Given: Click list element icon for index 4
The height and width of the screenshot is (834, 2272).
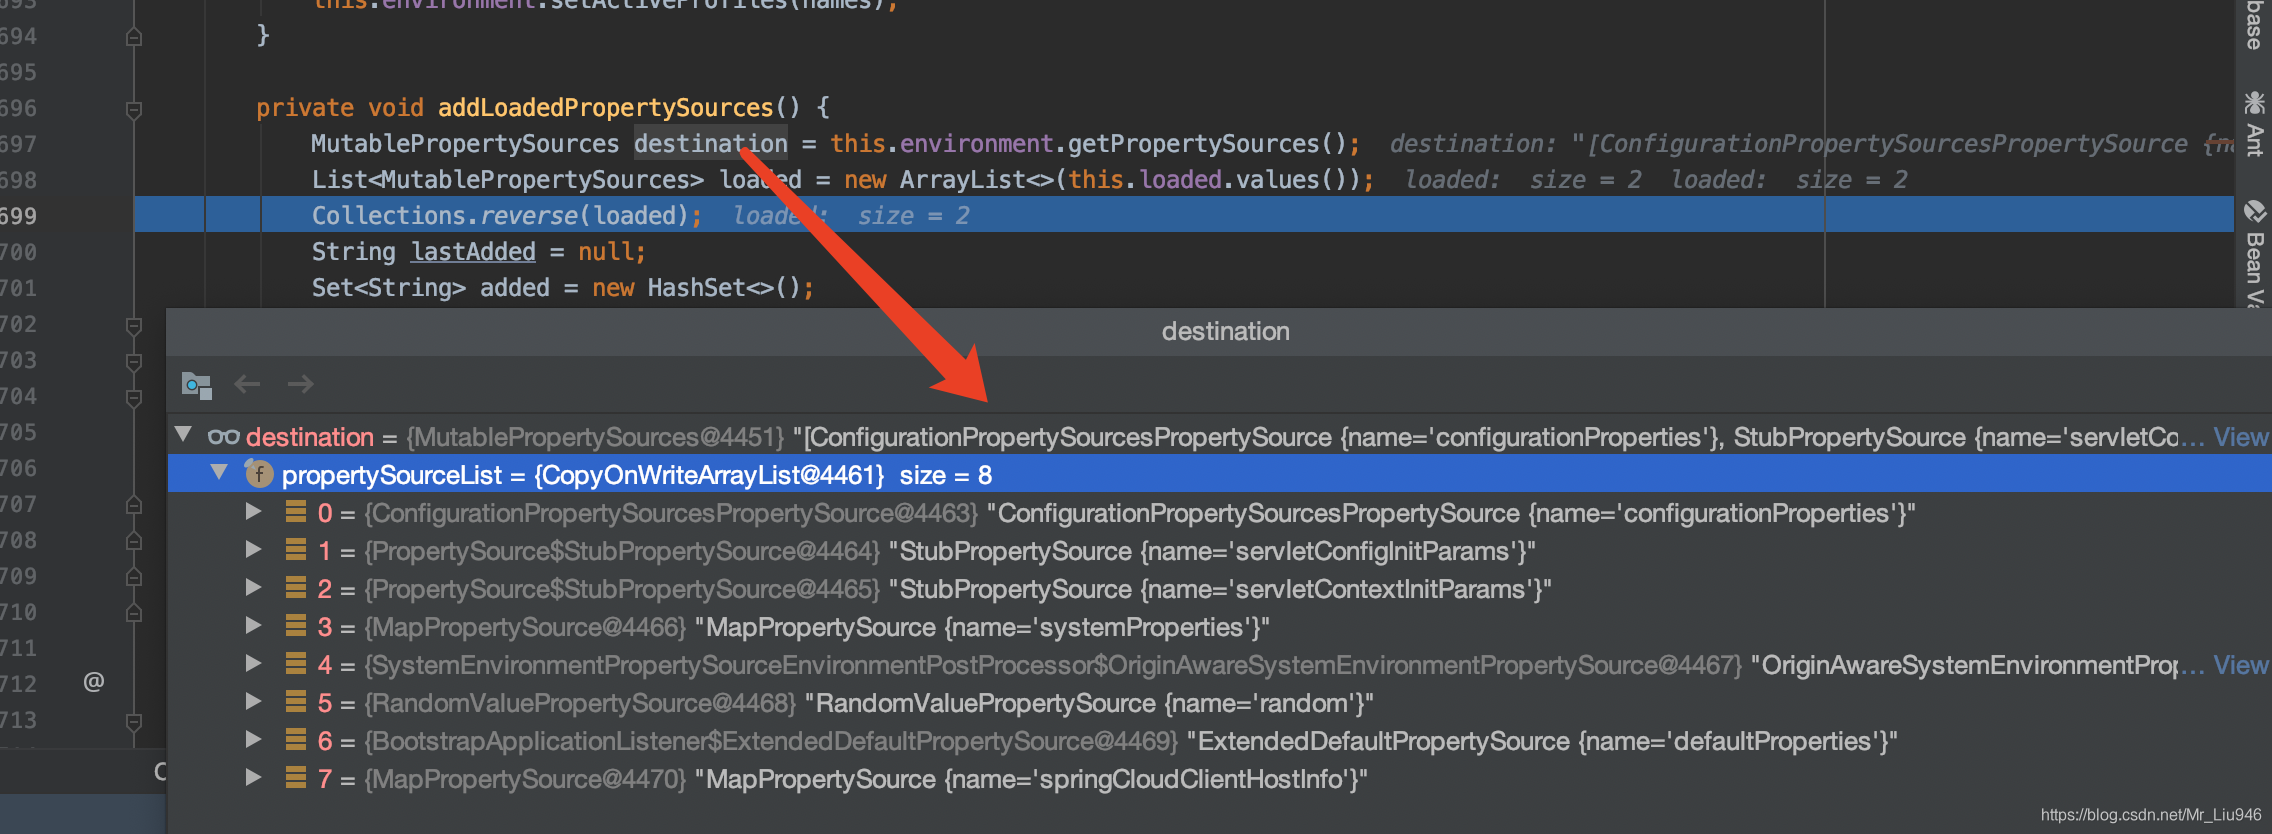Looking at the screenshot, I should click(296, 664).
